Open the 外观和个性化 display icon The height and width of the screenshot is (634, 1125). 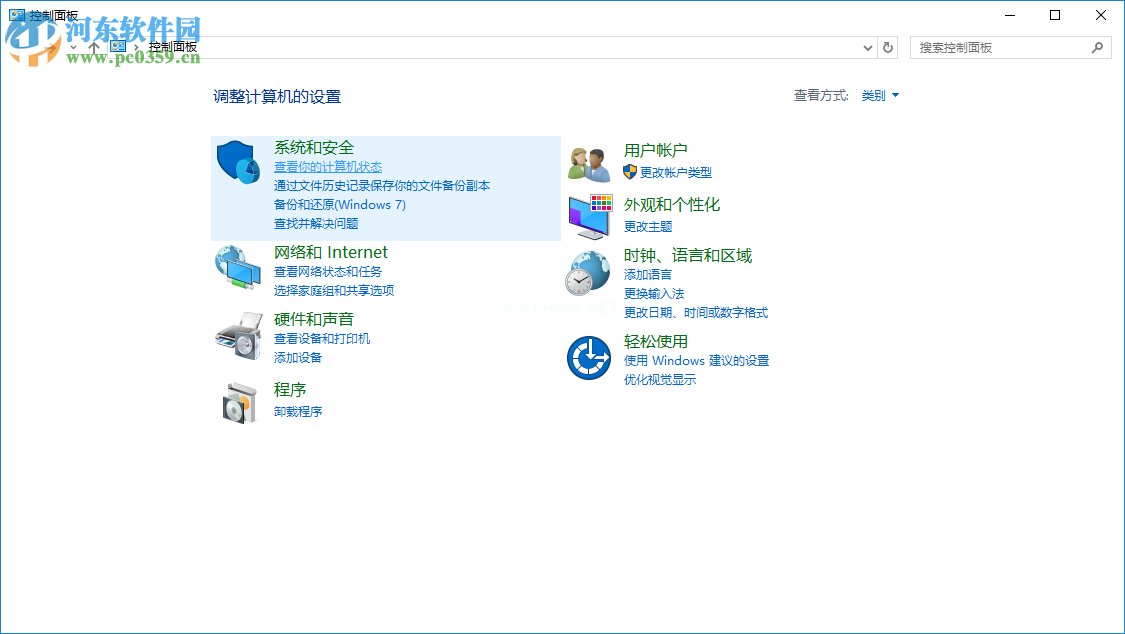588,214
